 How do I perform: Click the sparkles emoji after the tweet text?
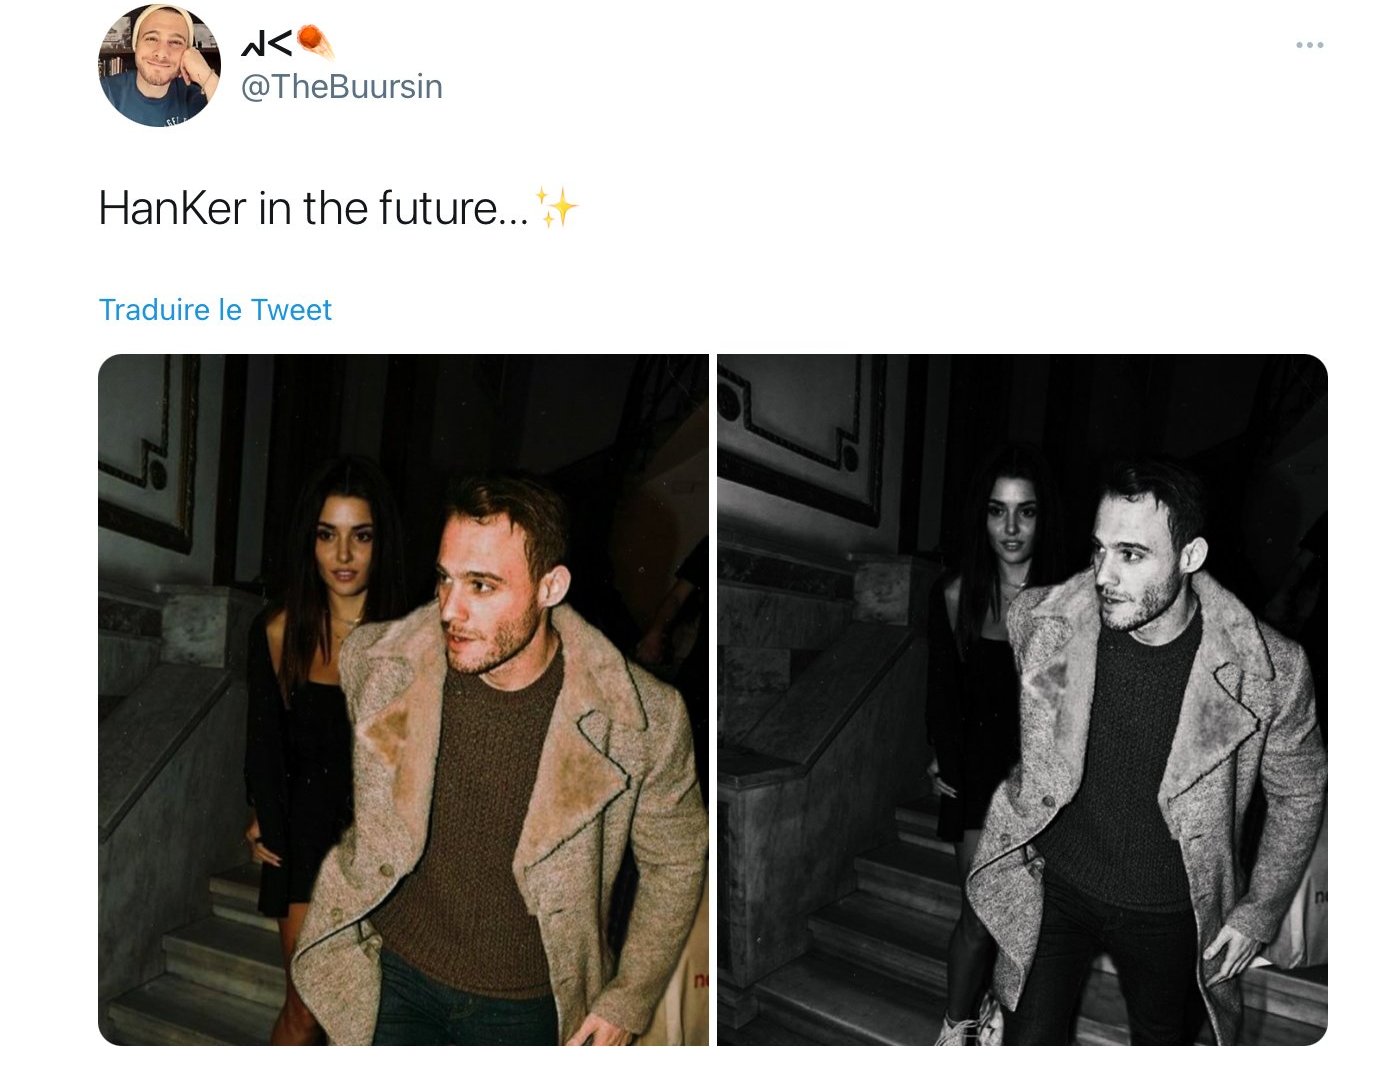[x=557, y=207]
